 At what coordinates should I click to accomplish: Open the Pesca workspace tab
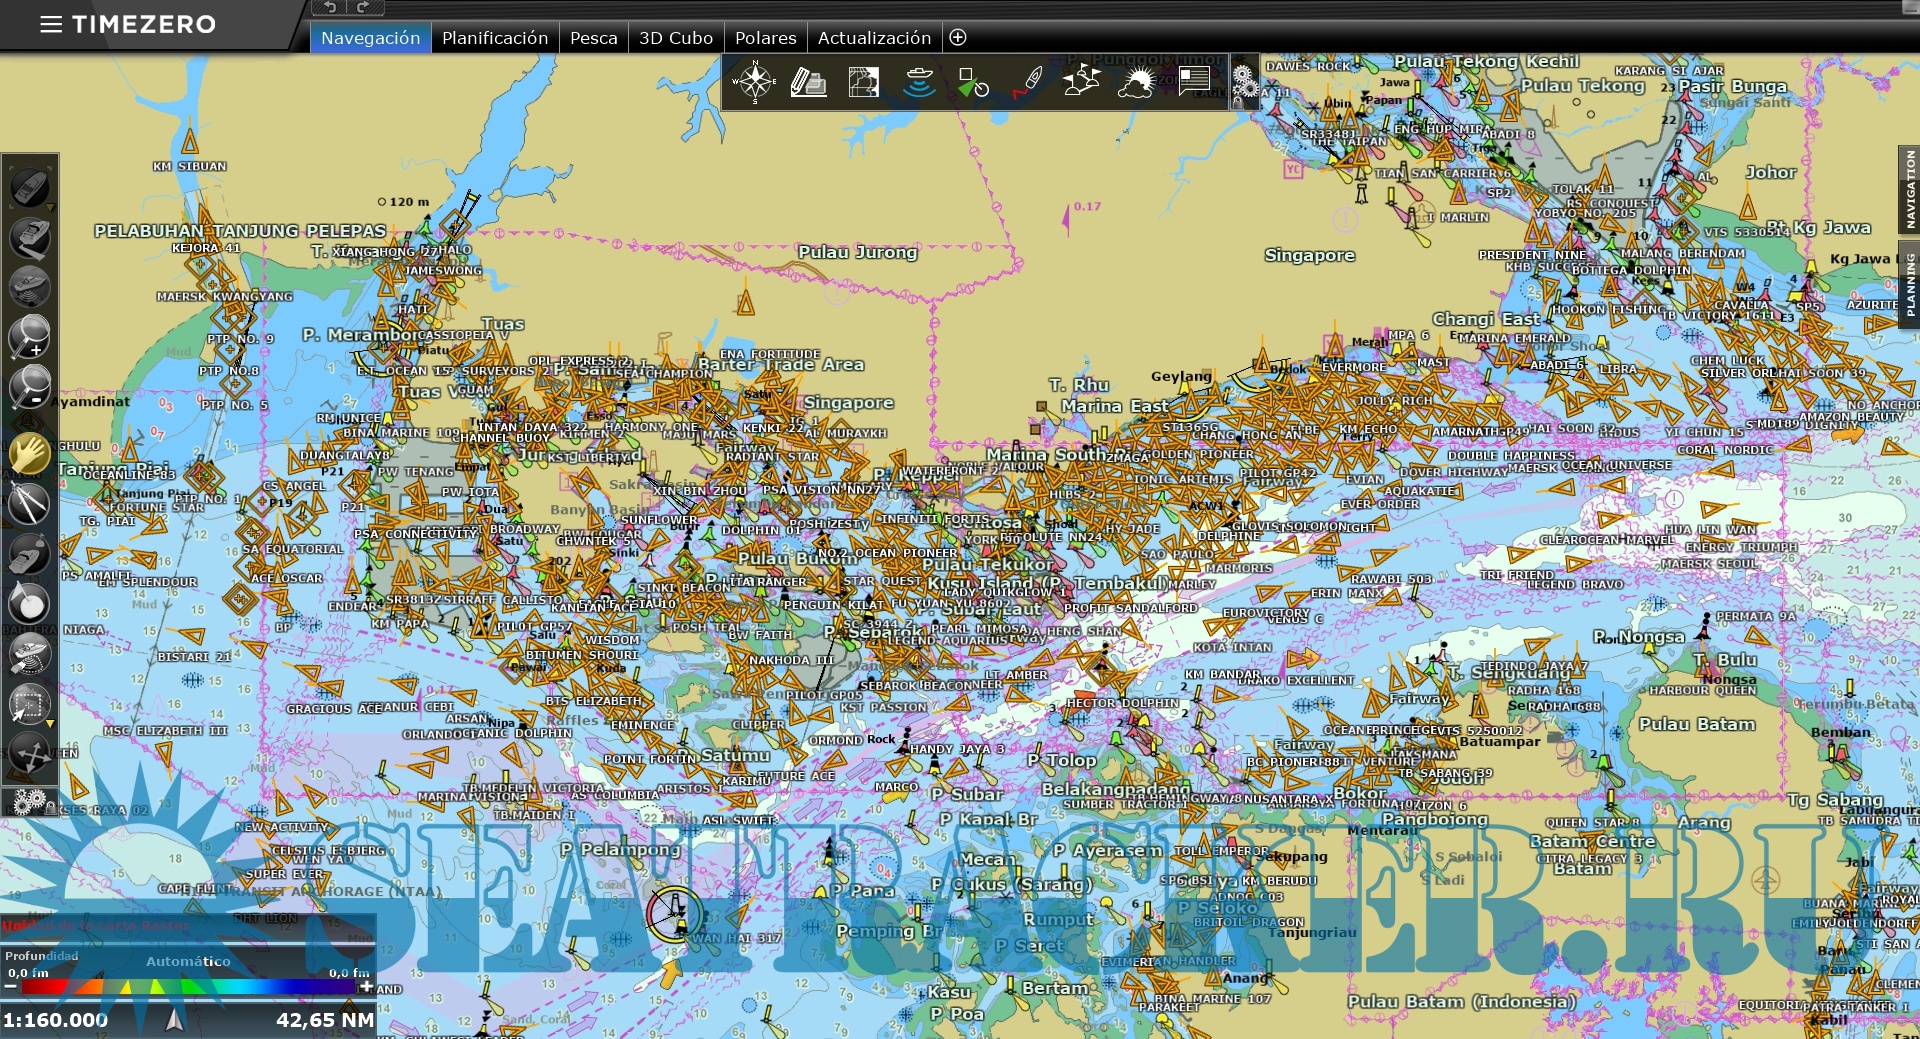click(x=593, y=38)
